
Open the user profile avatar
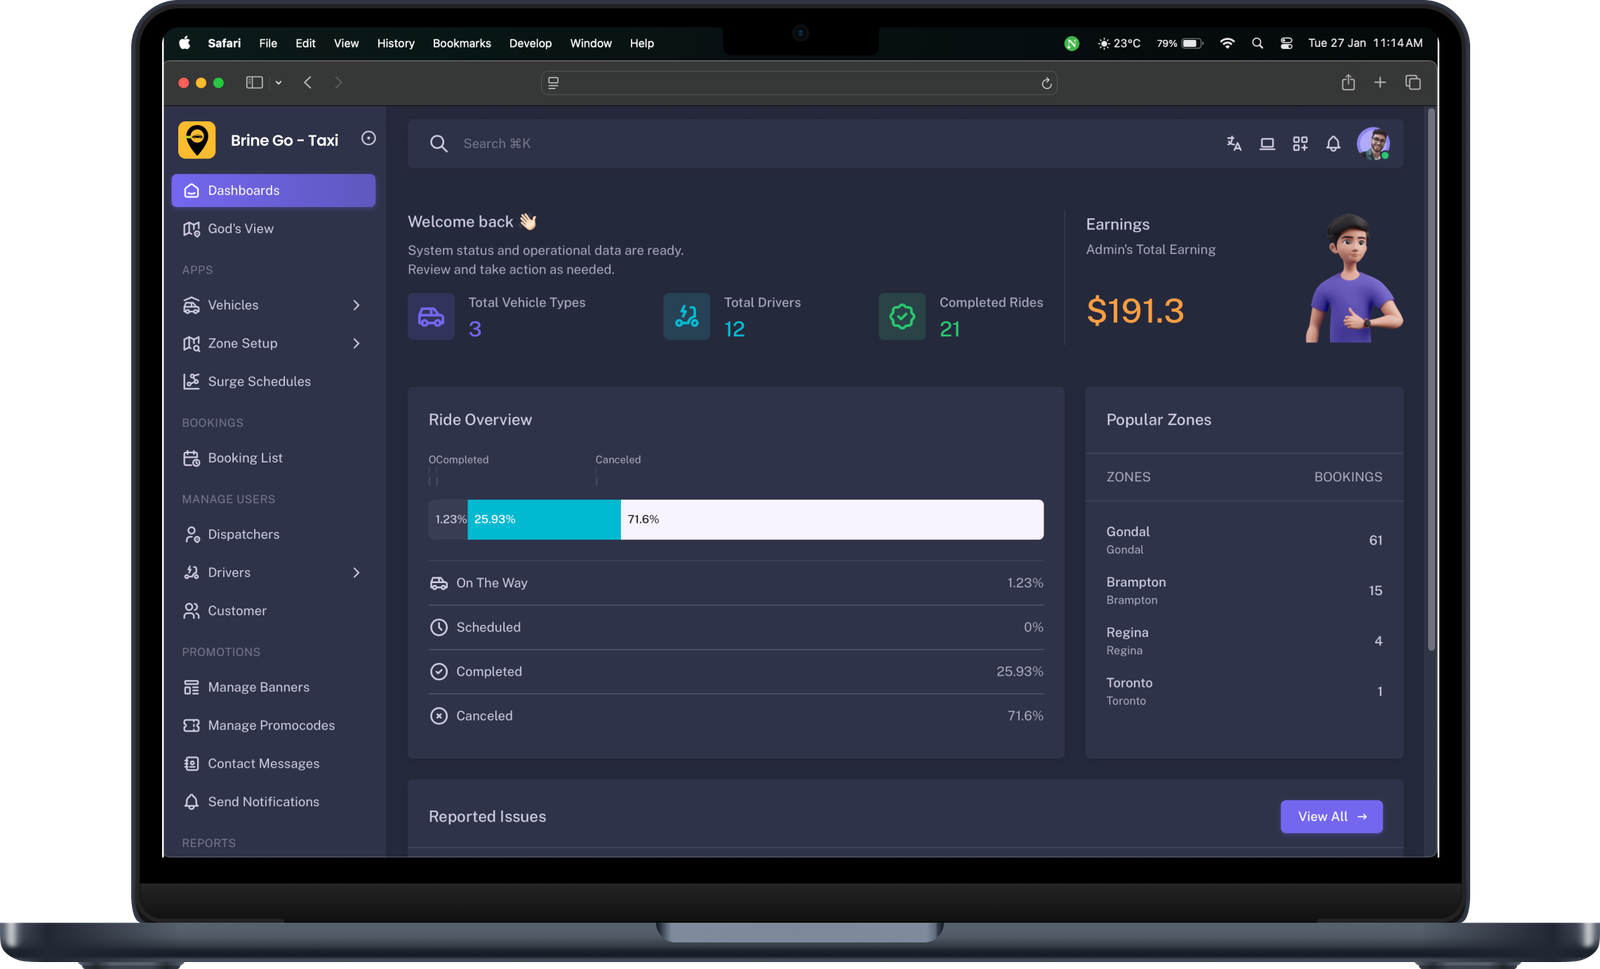tap(1373, 144)
